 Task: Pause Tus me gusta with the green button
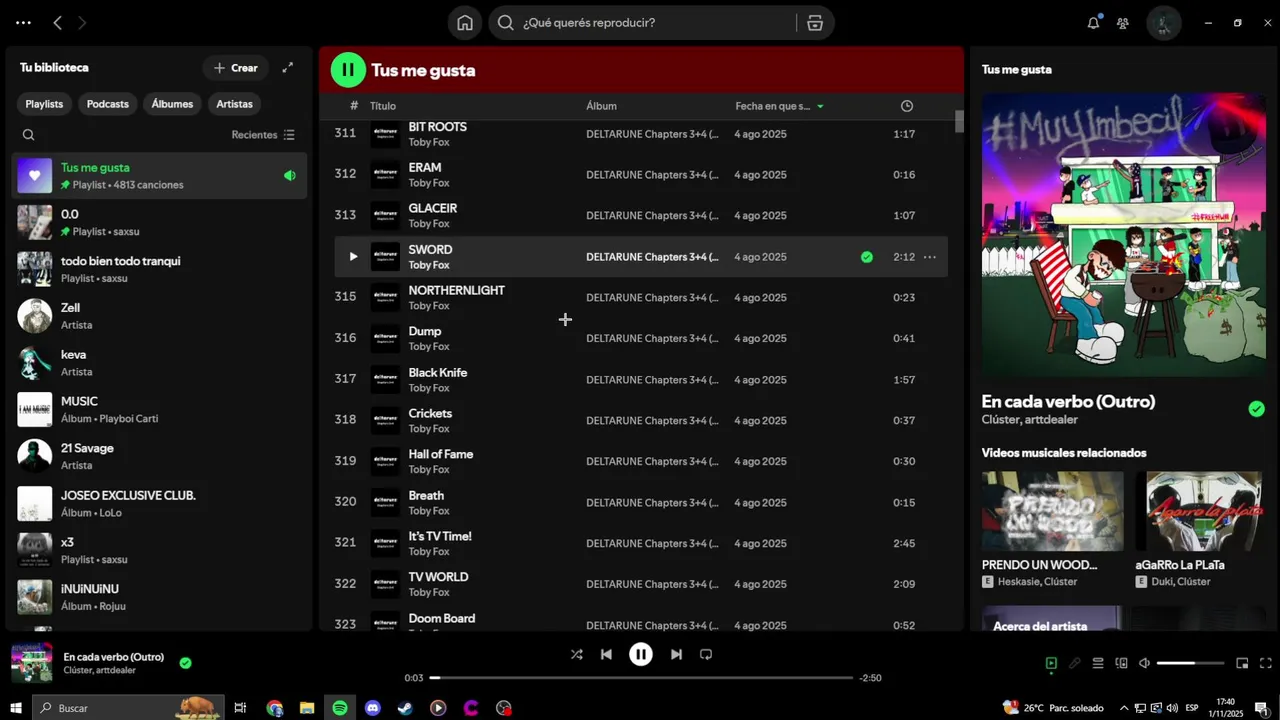click(x=348, y=70)
